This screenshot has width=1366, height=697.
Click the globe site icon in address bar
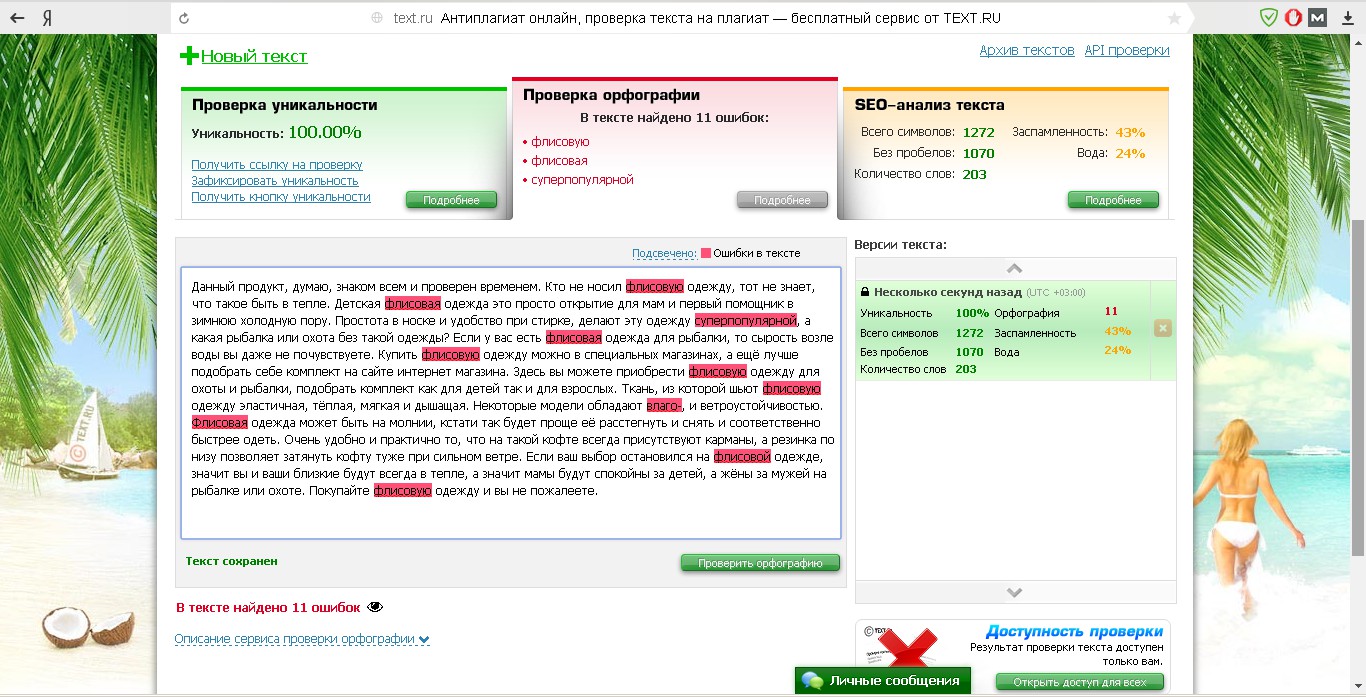pos(377,18)
